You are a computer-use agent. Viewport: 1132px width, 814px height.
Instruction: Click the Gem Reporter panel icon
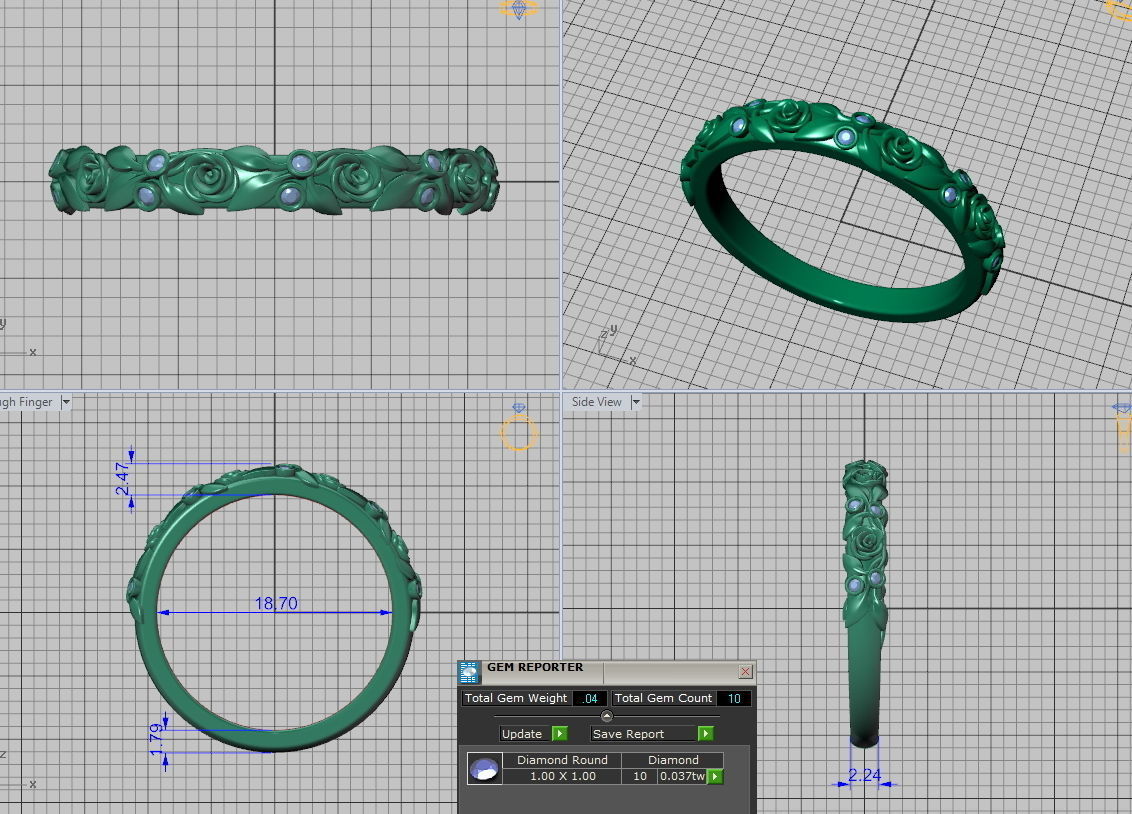469,672
